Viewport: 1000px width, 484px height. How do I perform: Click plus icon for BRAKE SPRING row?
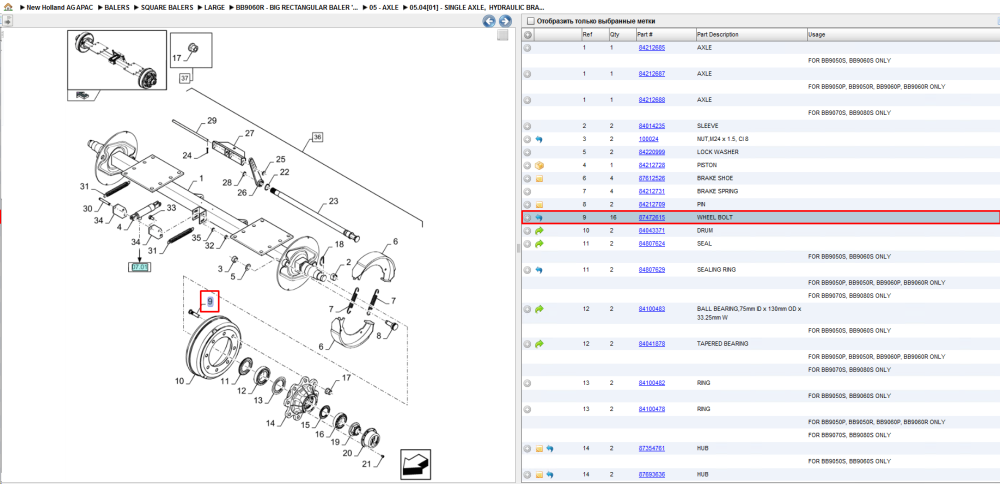tap(527, 191)
